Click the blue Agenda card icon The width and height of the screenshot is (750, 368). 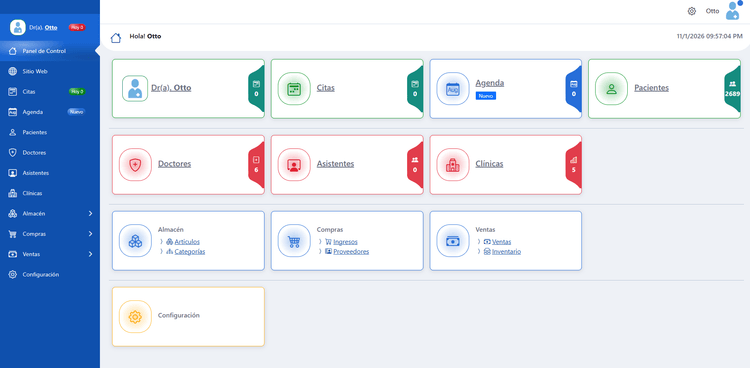coord(452,89)
